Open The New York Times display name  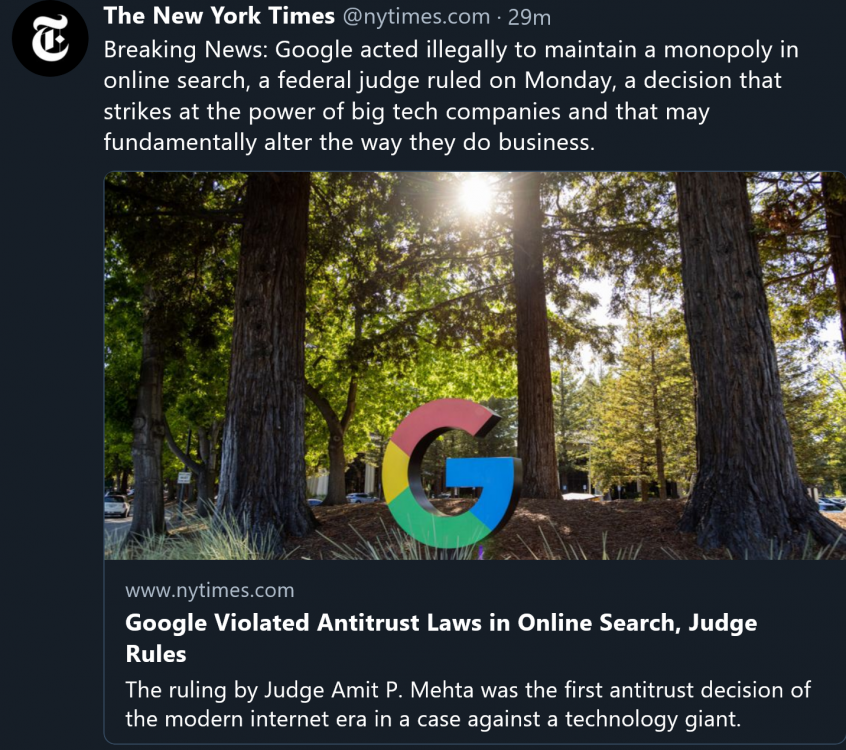[x=219, y=16]
